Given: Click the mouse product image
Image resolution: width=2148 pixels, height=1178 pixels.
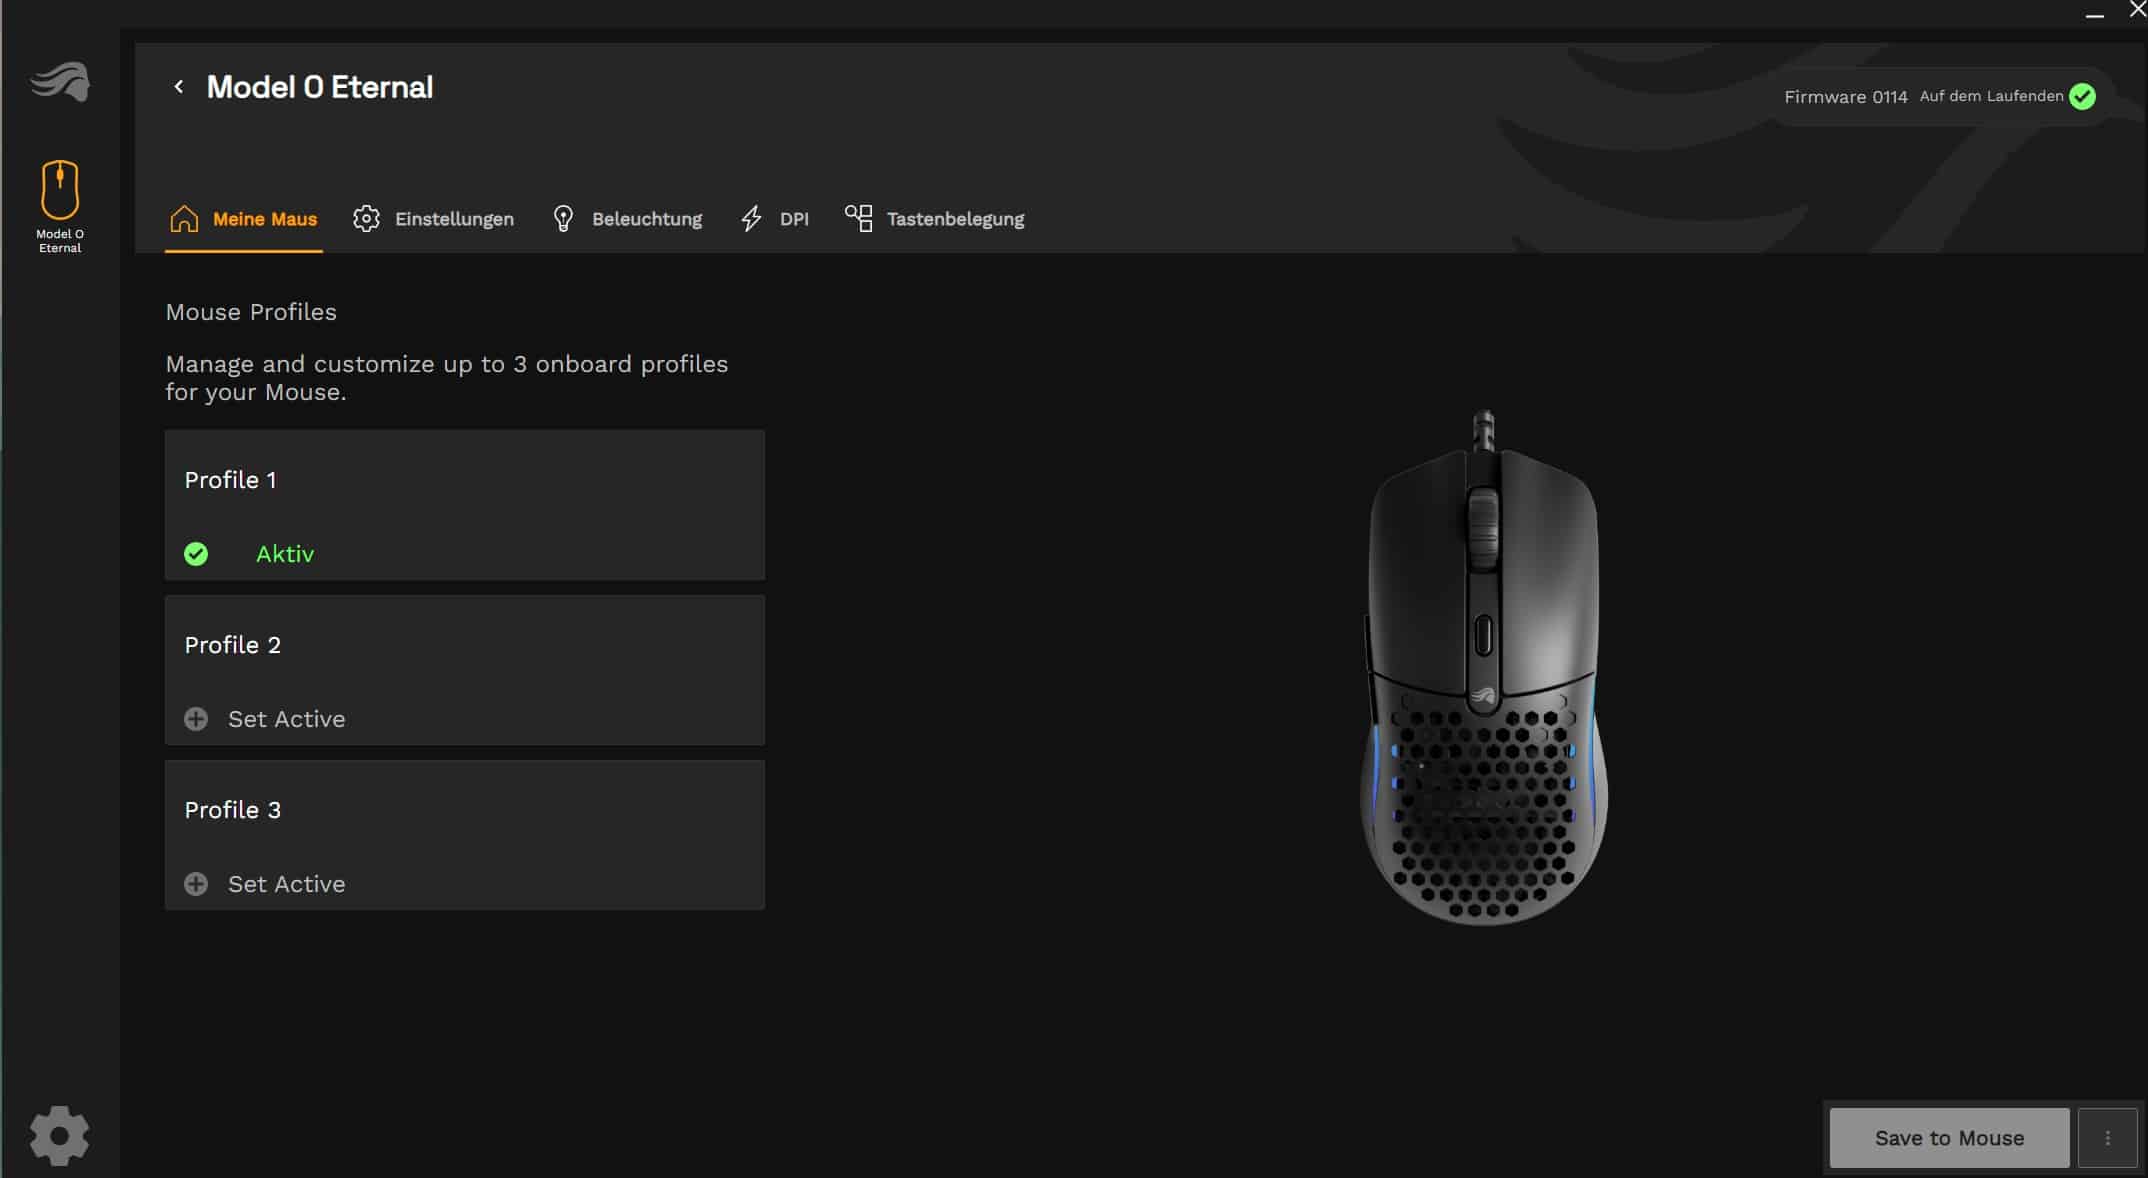Looking at the screenshot, I should pos(1484,668).
